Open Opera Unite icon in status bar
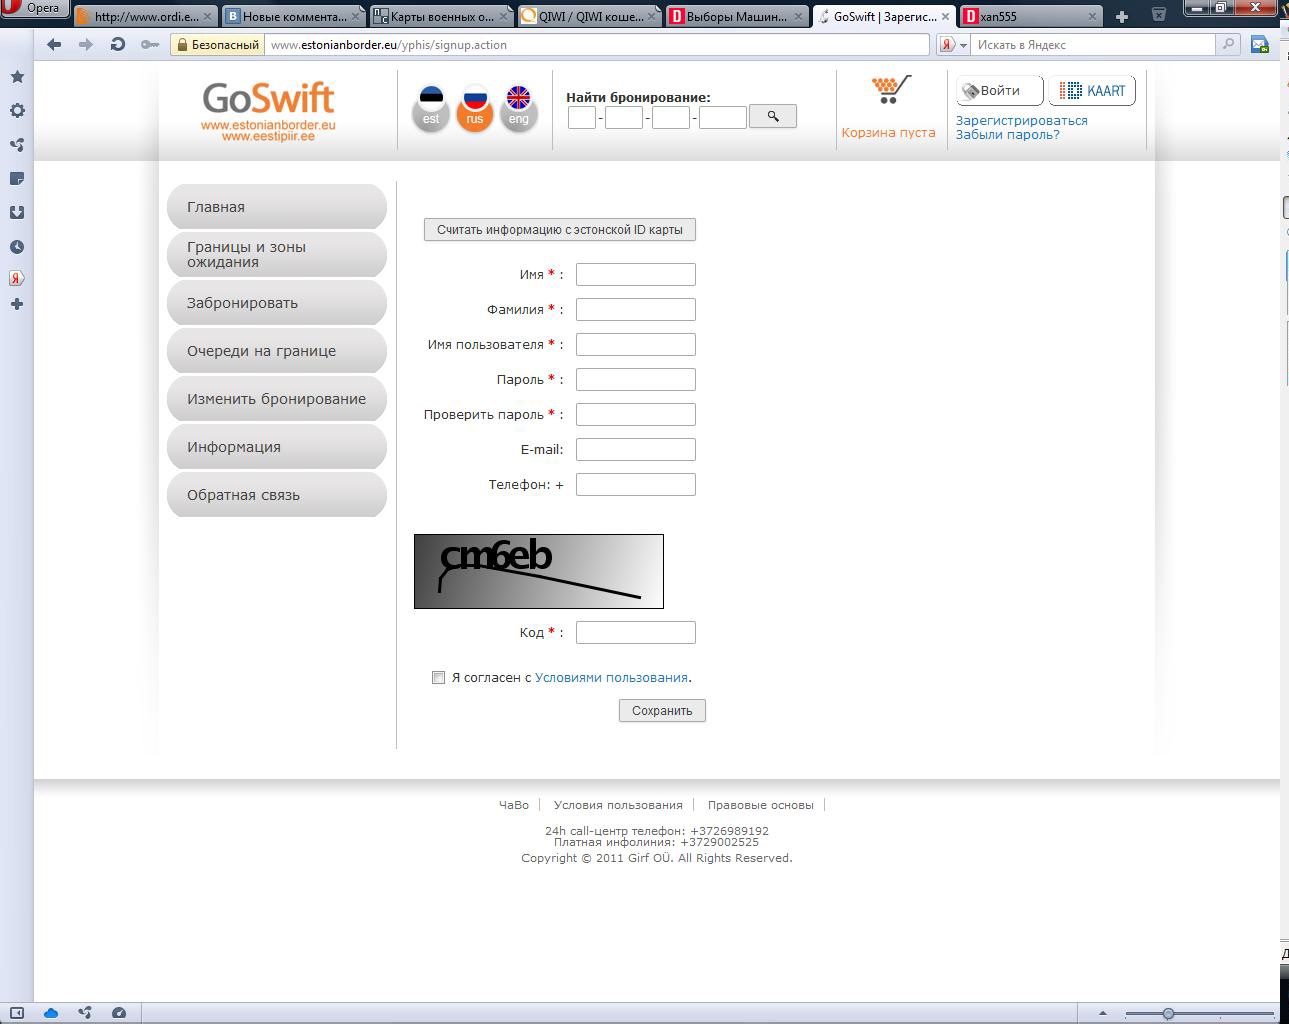Image resolution: width=1289 pixels, height=1024 pixels. click(85, 1013)
